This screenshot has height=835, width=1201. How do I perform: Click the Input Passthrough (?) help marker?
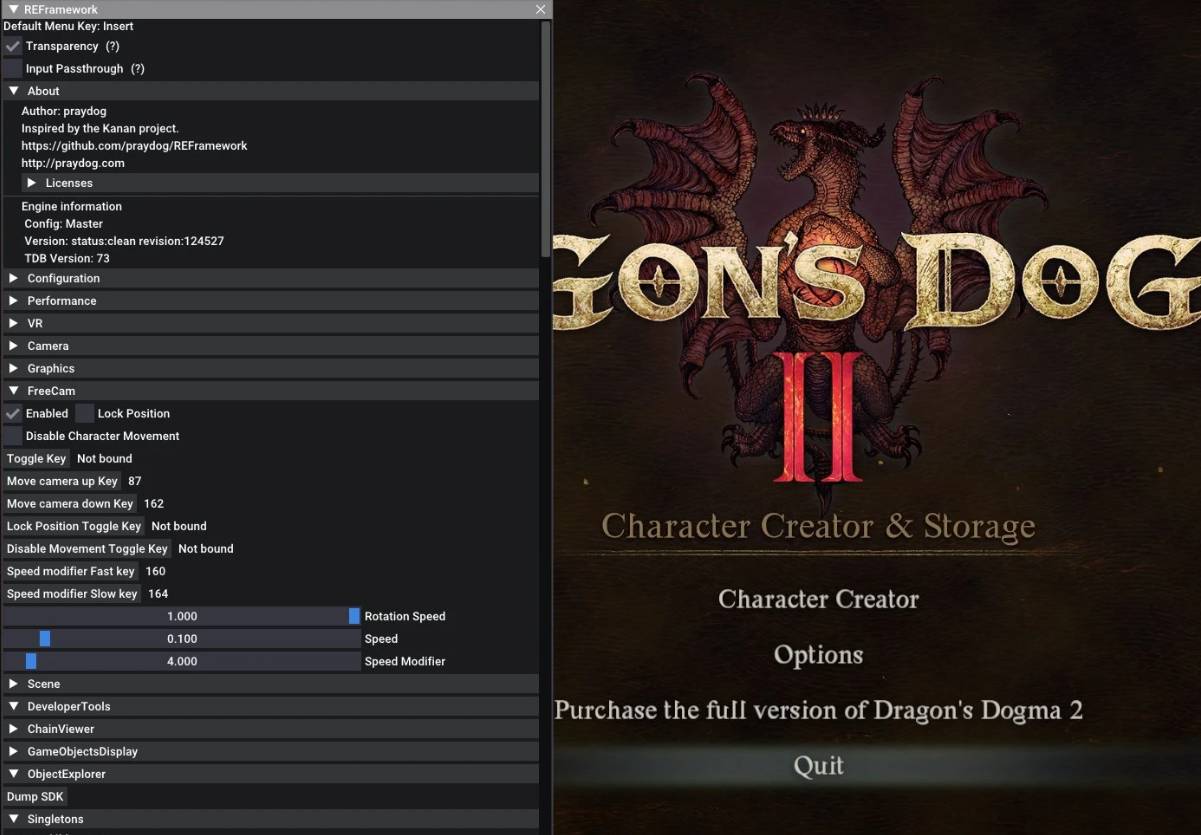click(x=138, y=69)
